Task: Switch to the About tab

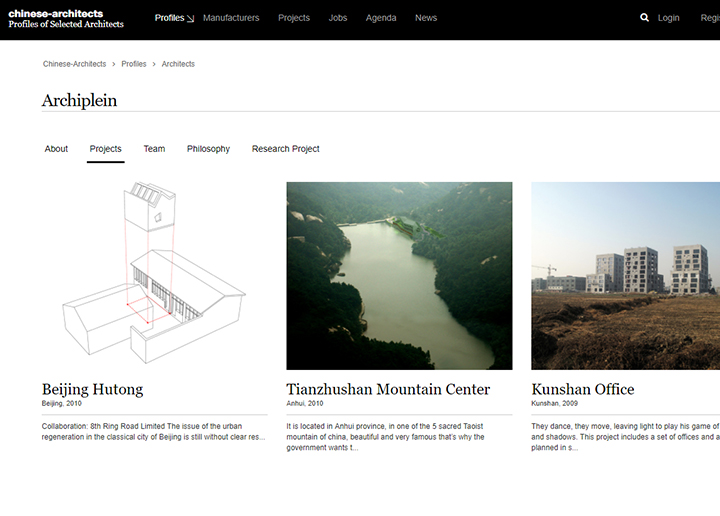Action: (56, 149)
